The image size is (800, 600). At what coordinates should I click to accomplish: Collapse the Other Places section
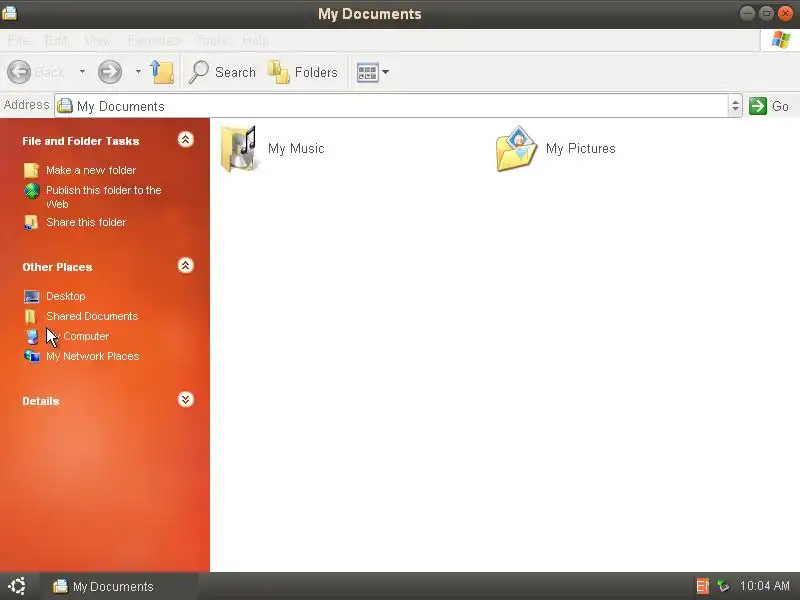186,266
